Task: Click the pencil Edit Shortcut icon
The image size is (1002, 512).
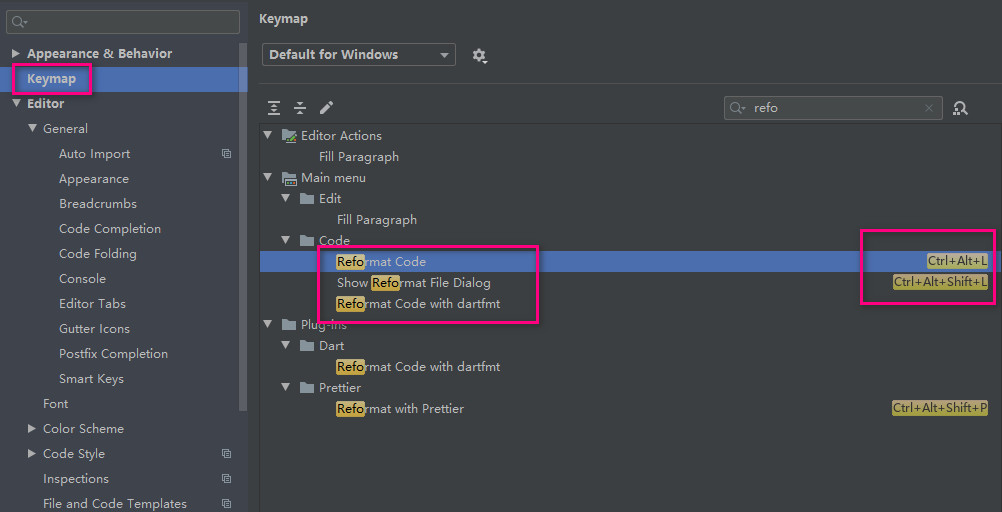Action: point(327,107)
